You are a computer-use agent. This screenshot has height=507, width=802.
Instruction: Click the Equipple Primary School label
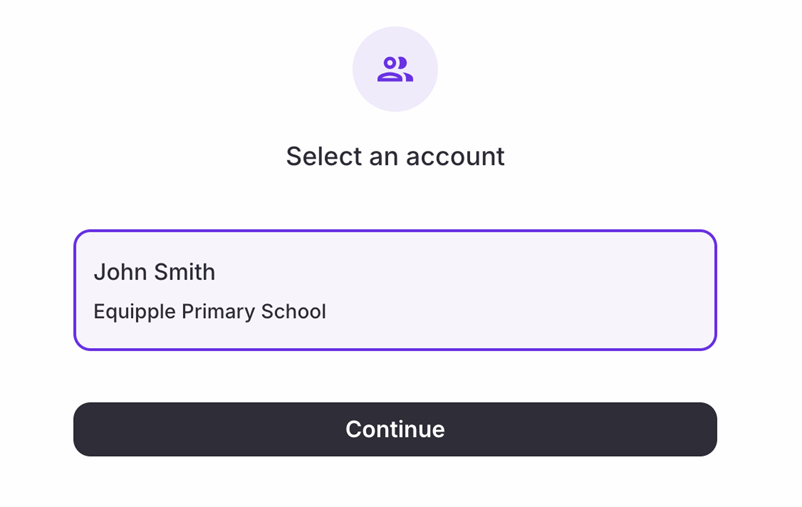(x=209, y=312)
